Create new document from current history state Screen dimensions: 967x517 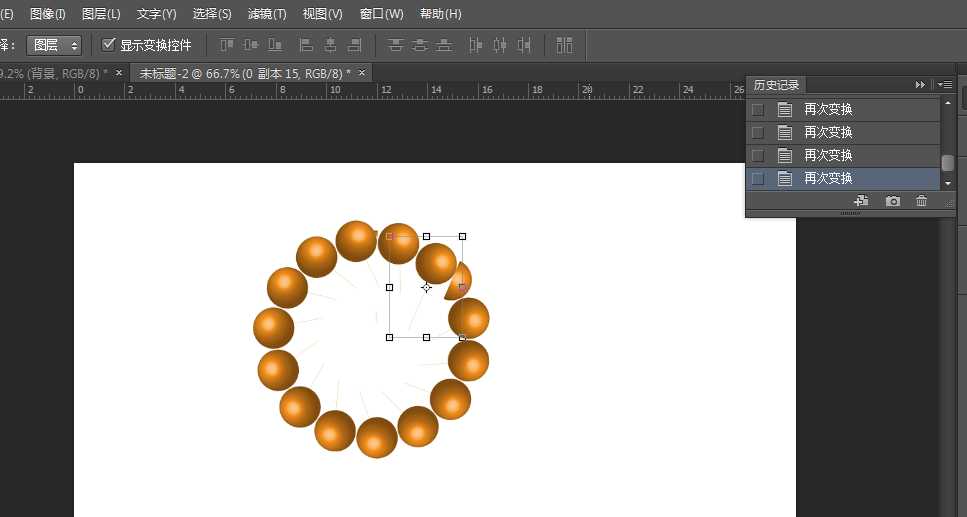tap(860, 201)
